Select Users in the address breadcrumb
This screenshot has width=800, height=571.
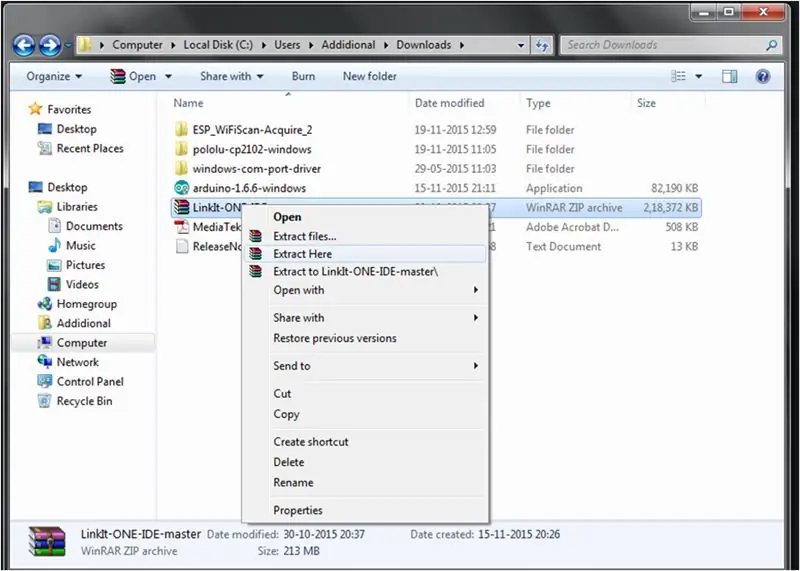[x=287, y=45]
